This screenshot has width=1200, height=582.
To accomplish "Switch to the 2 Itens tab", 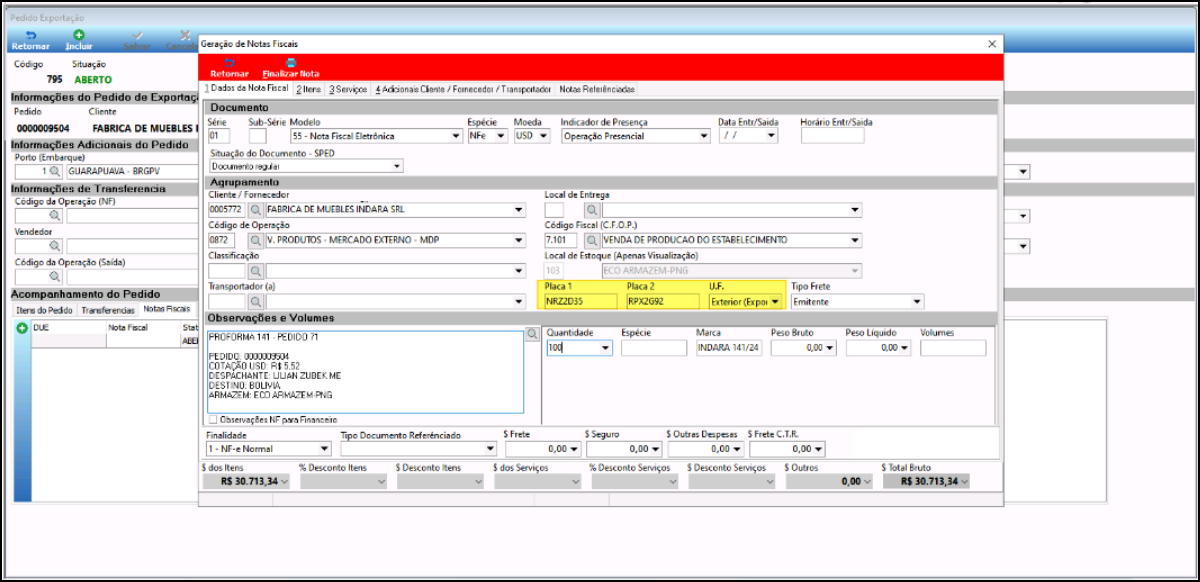I will coord(308,89).
